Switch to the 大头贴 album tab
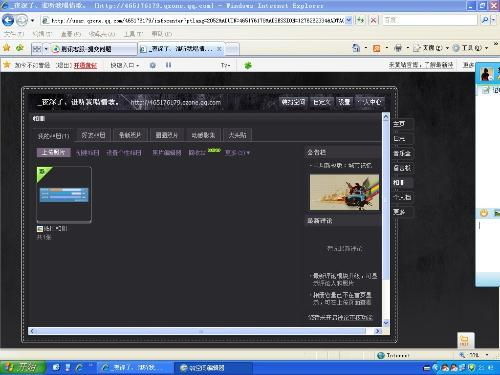Screen dimensions: 500x375 click(237, 135)
